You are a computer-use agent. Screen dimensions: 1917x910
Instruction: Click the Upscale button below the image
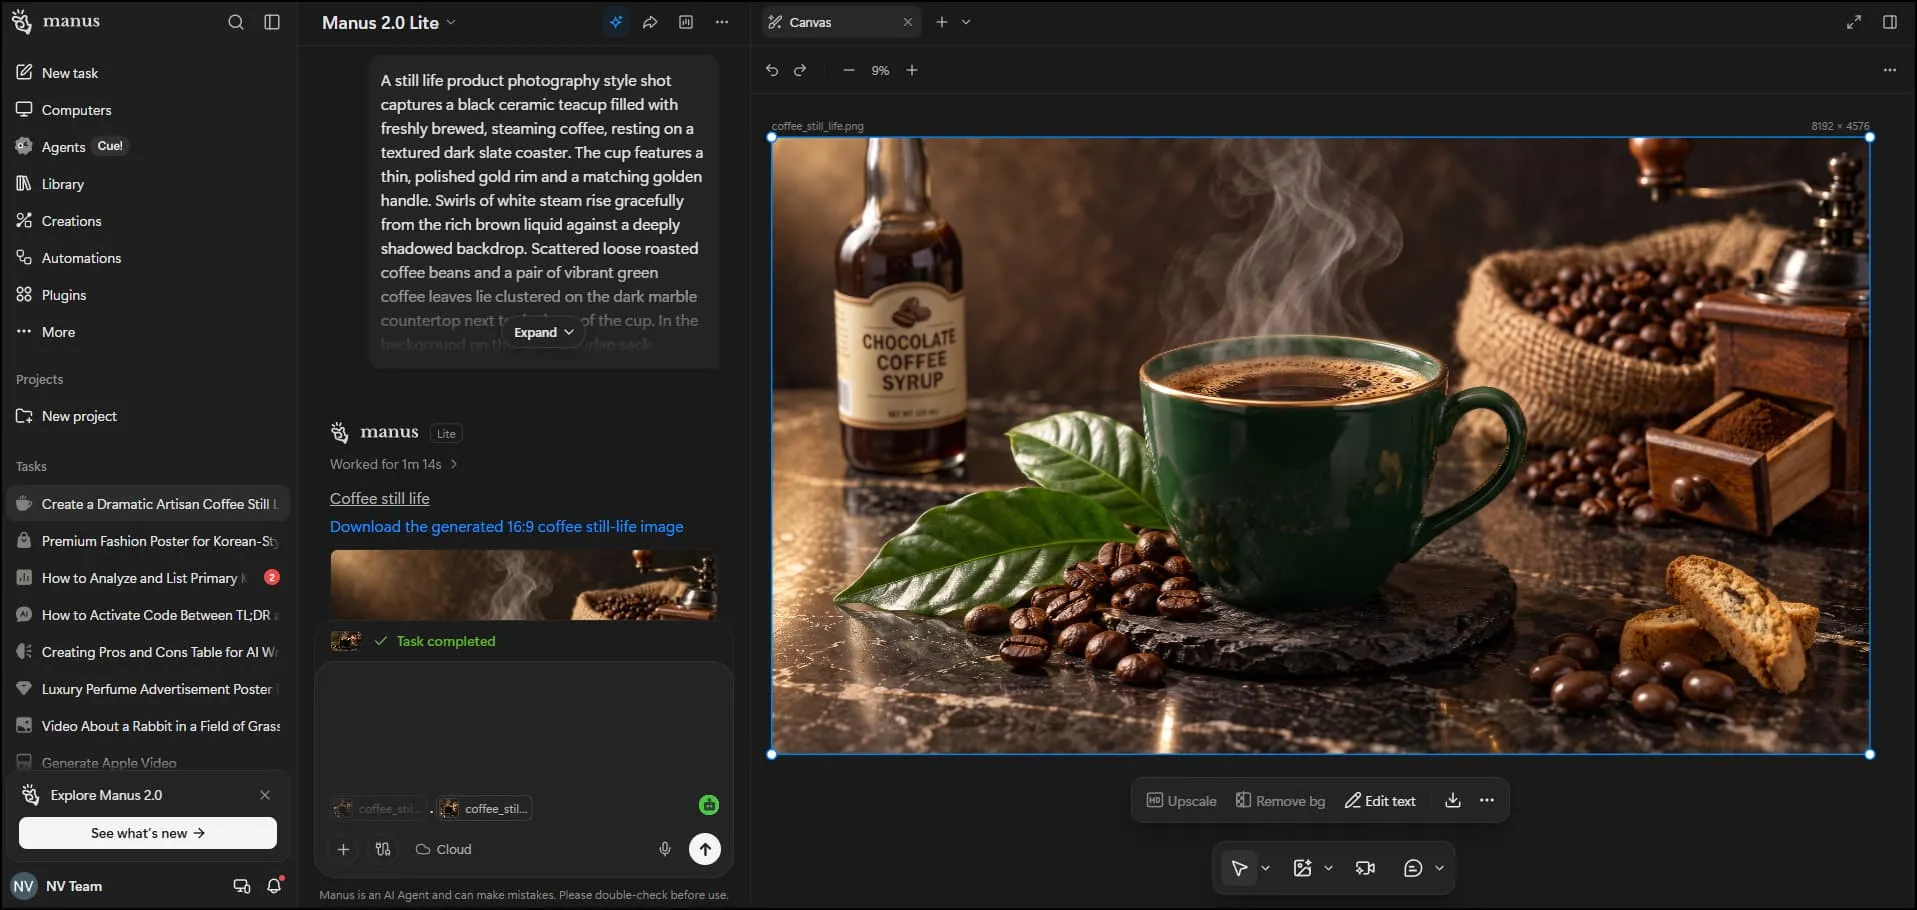click(1181, 801)
